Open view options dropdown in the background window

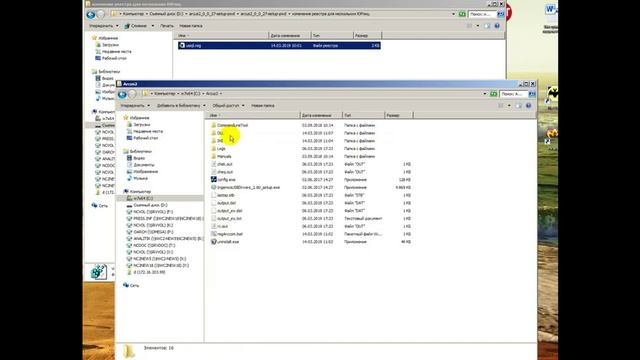(478, 26)
